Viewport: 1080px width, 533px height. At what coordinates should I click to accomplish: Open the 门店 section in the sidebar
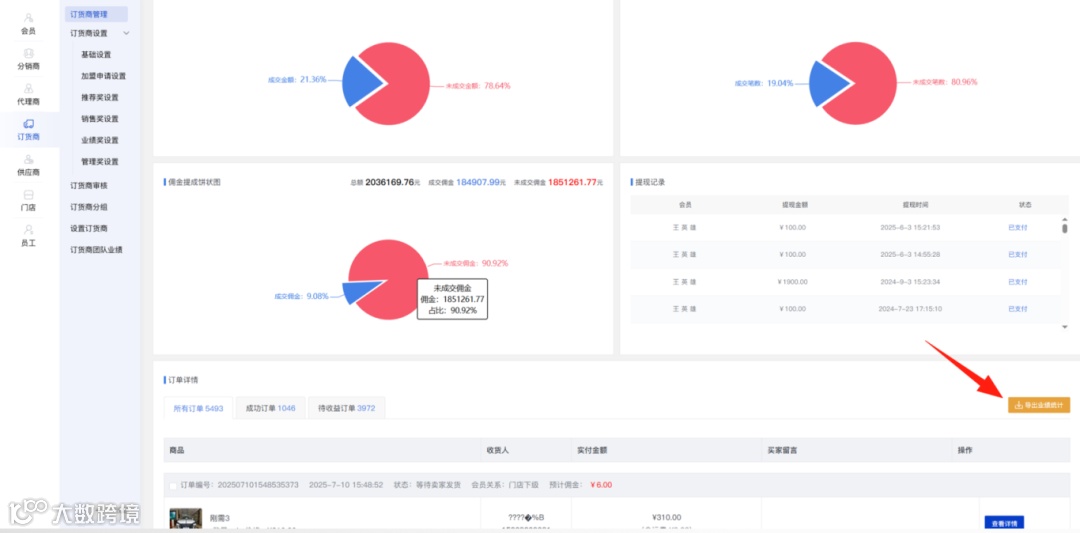[28, 200]
